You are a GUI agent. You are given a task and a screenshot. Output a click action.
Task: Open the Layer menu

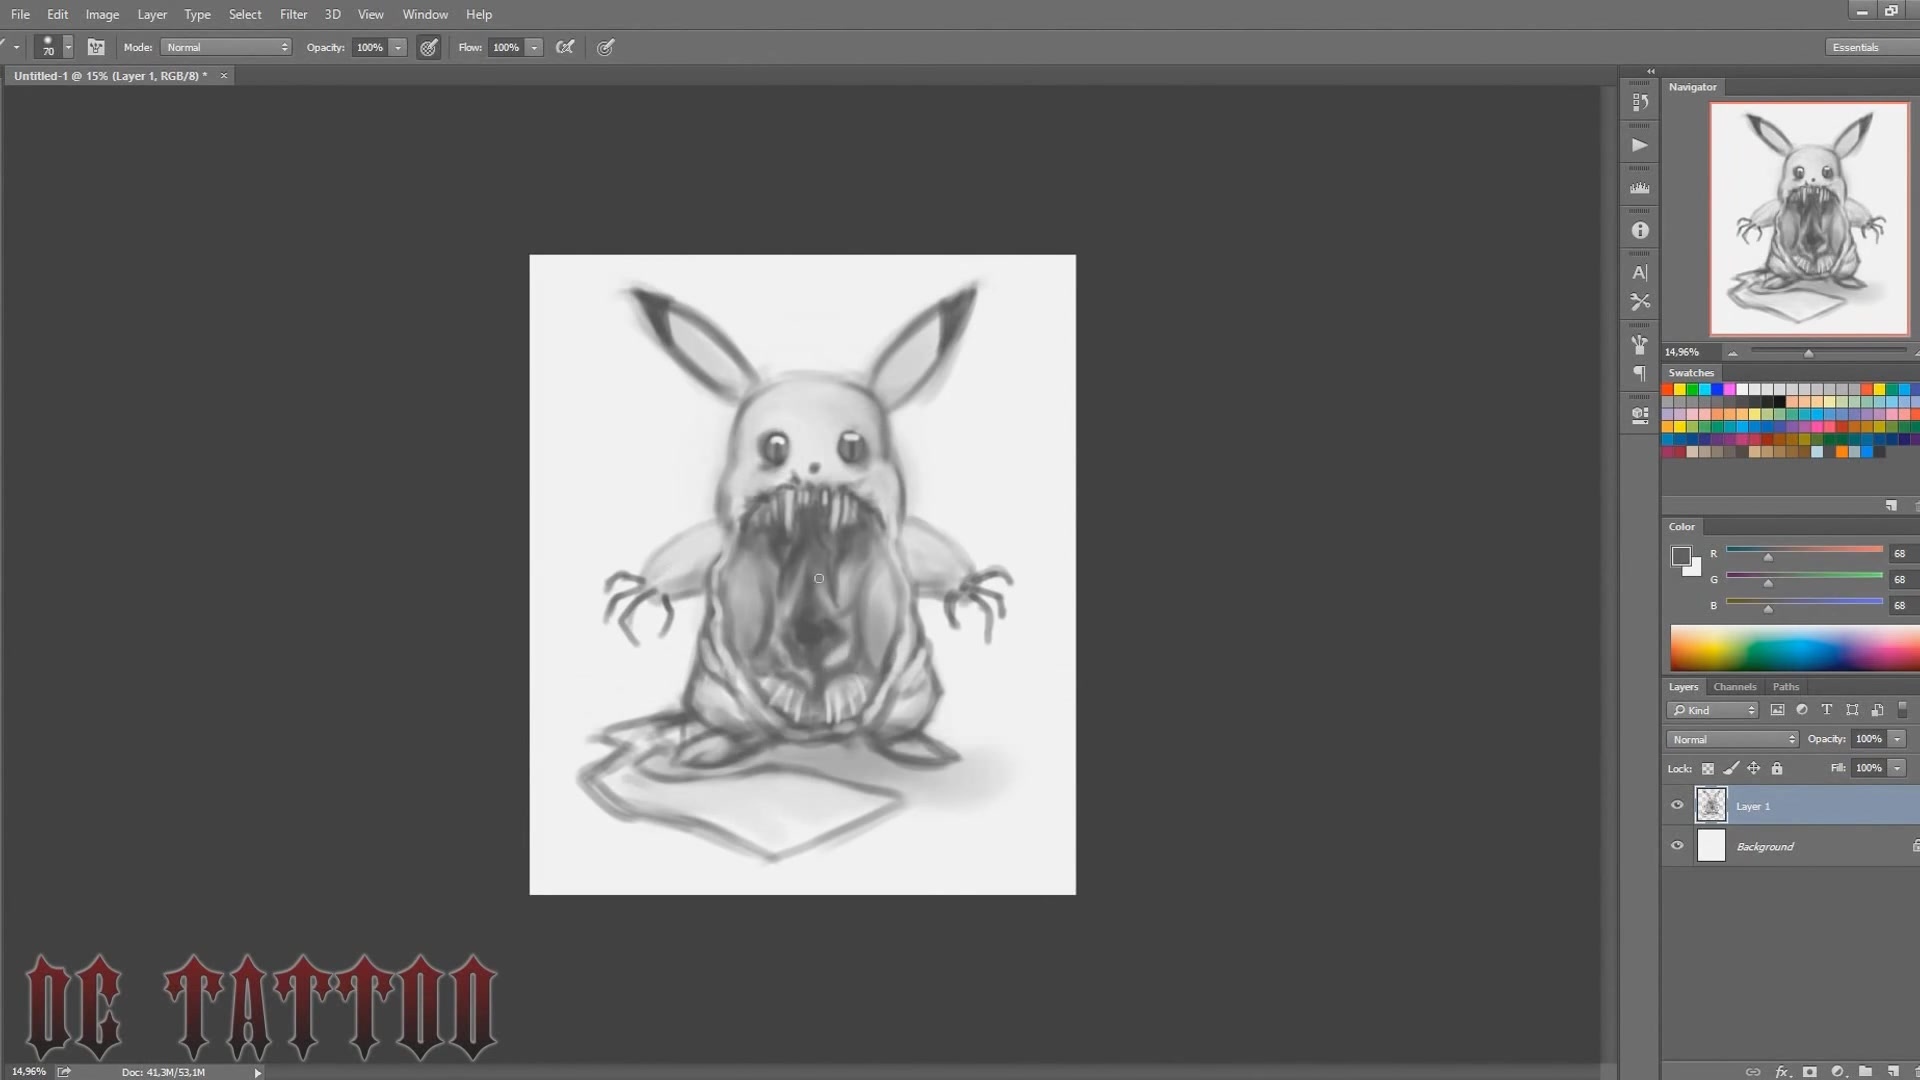tap(152, 14)
